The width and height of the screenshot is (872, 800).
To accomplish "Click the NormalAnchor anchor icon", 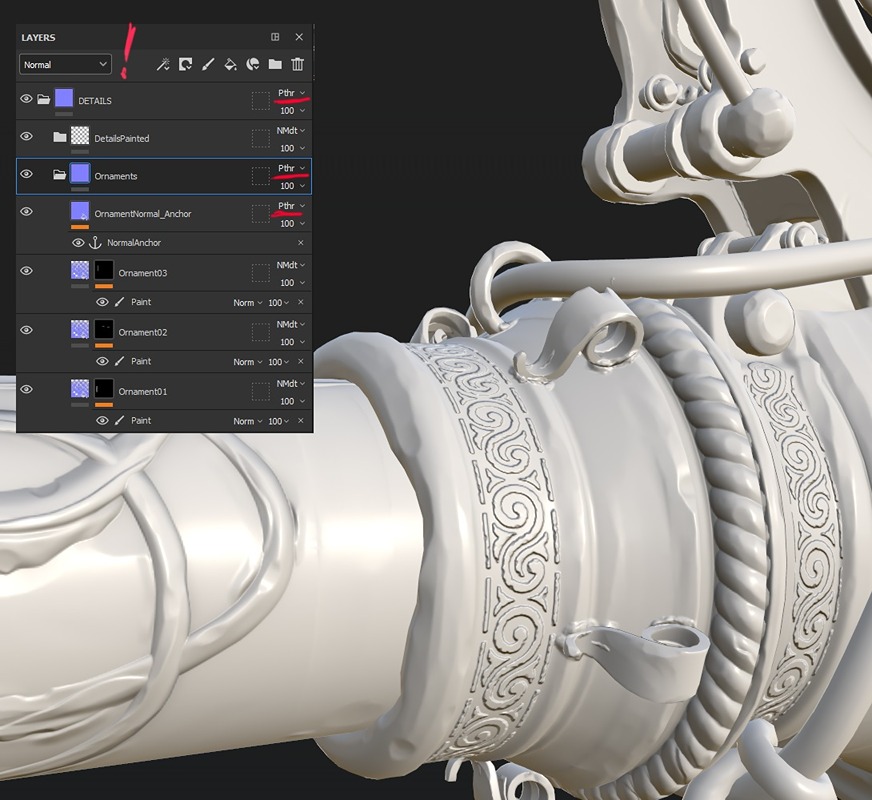I will point(95,242).
